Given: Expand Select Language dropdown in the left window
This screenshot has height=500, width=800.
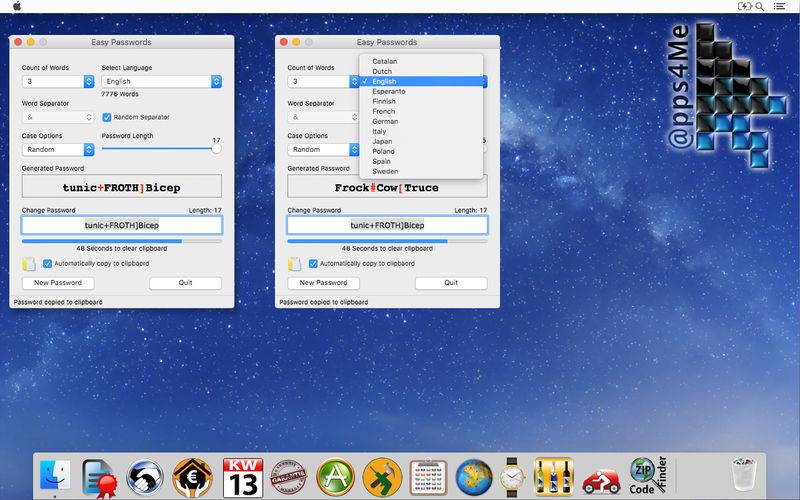Looking at the screenshot, I should (x=161, y=82).
